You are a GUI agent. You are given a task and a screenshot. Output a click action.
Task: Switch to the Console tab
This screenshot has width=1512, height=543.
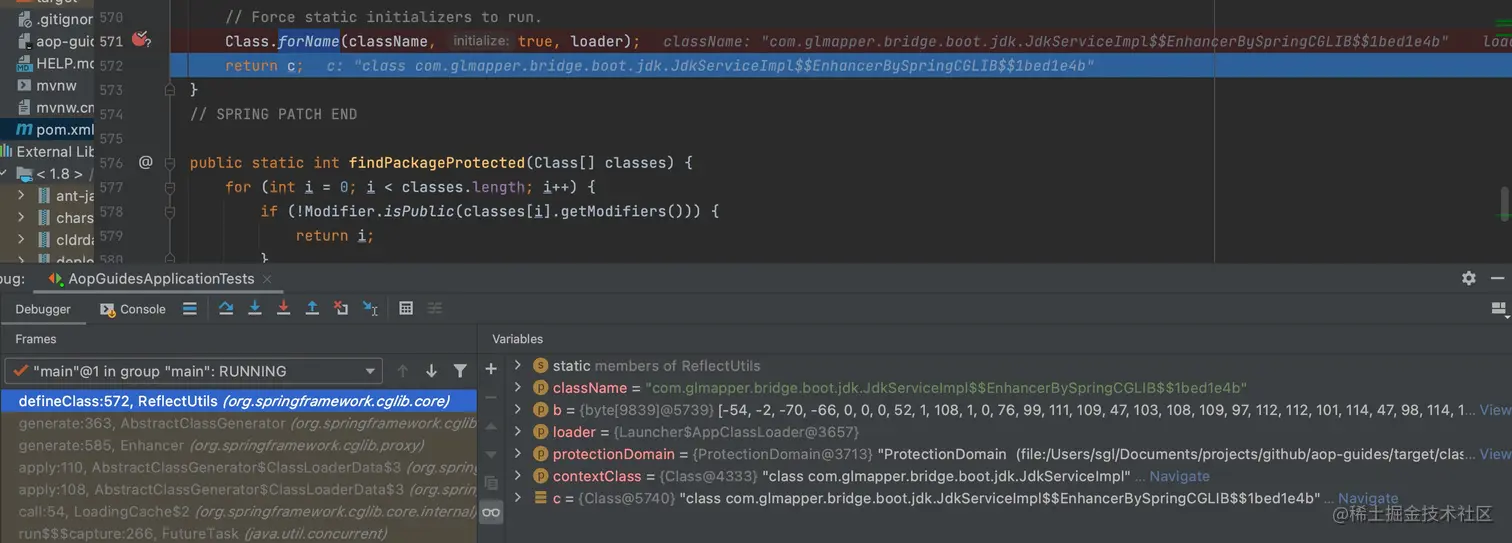tap(133, 309)
